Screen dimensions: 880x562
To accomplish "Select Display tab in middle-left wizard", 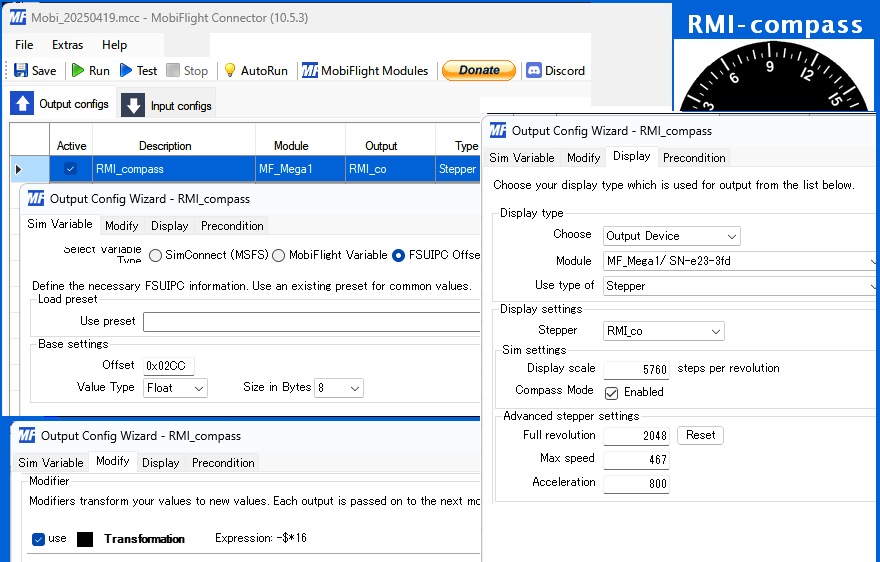I will (x=169, y=226).
